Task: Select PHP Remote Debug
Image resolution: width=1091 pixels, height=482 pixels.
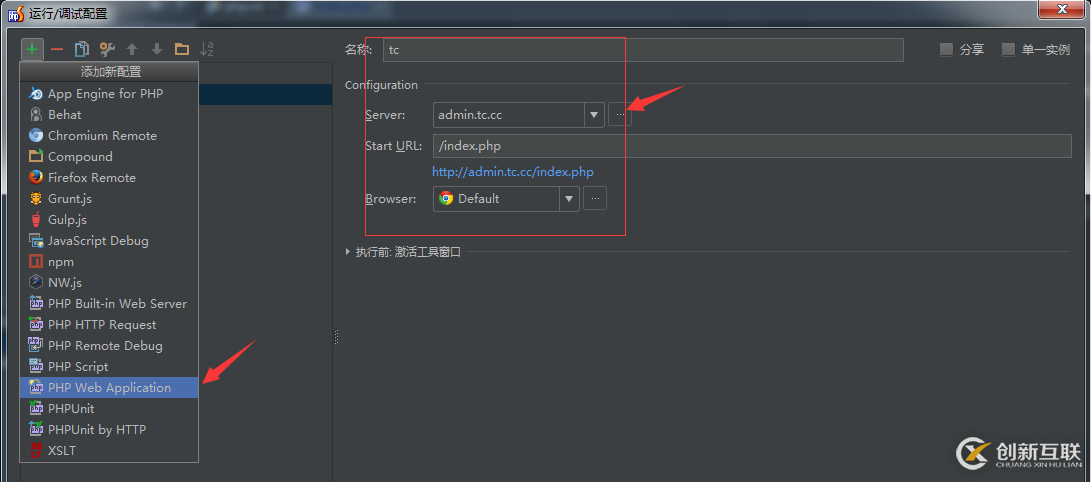Action: tap(109, 346)
